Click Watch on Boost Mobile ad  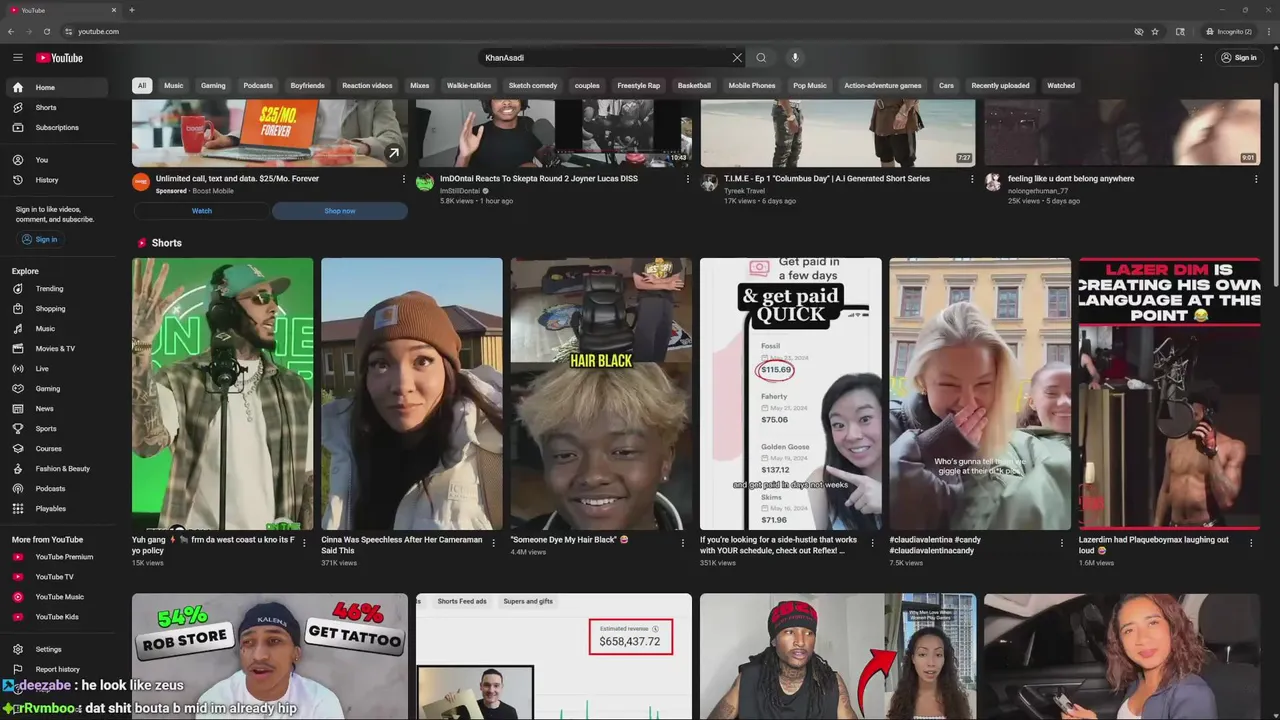click(202, 211)
